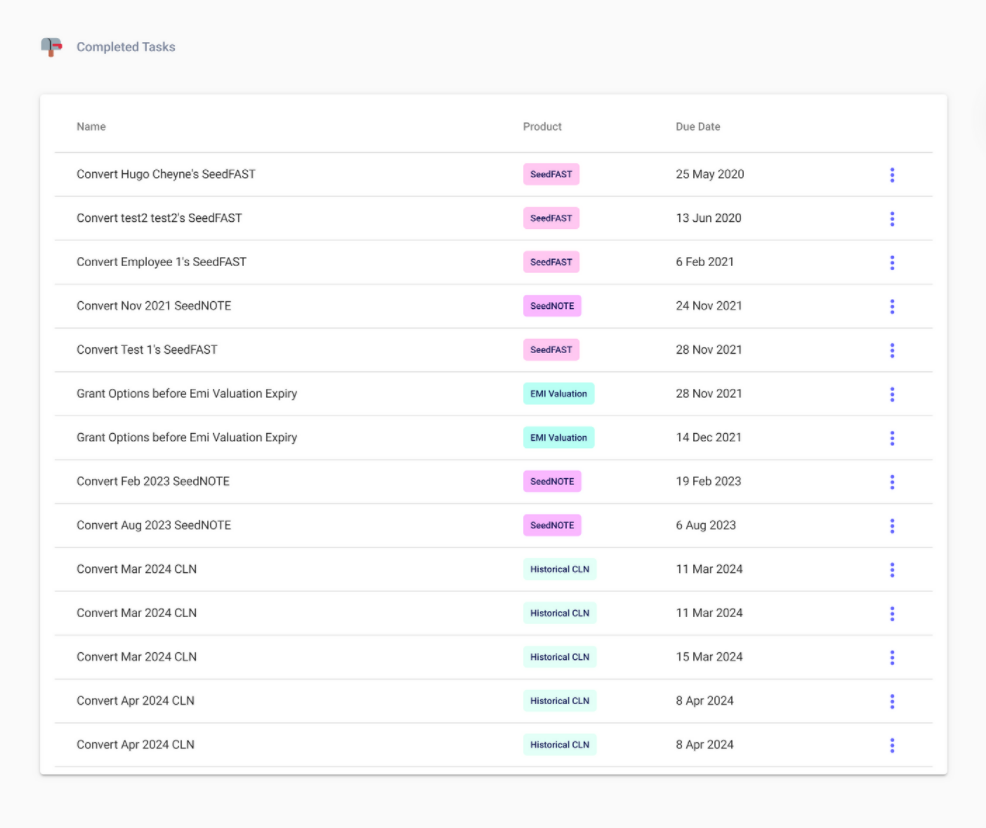This screenshot has height=828, width=986.
Task: Click the SeedFAST badge in the Employee 1 row
Action: pyautogui.click(x=551, y=262)
